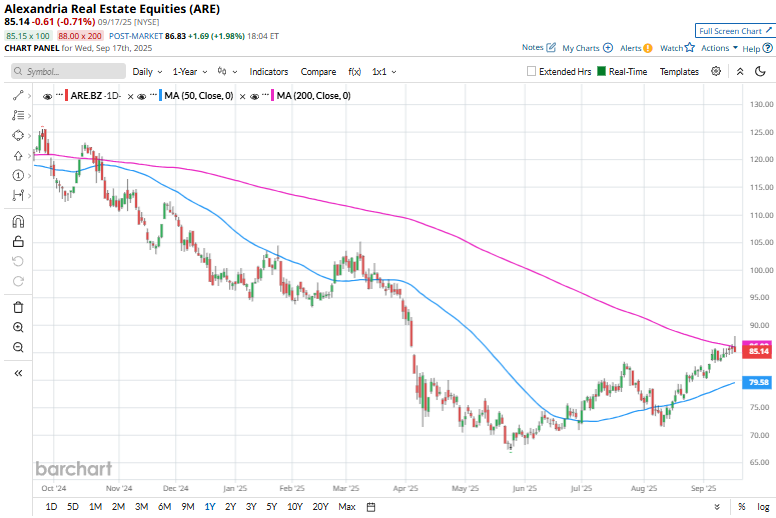Viewport: 776px width, 518px height.
Task: Click the Full Screen Chart button
Action: 735,31
